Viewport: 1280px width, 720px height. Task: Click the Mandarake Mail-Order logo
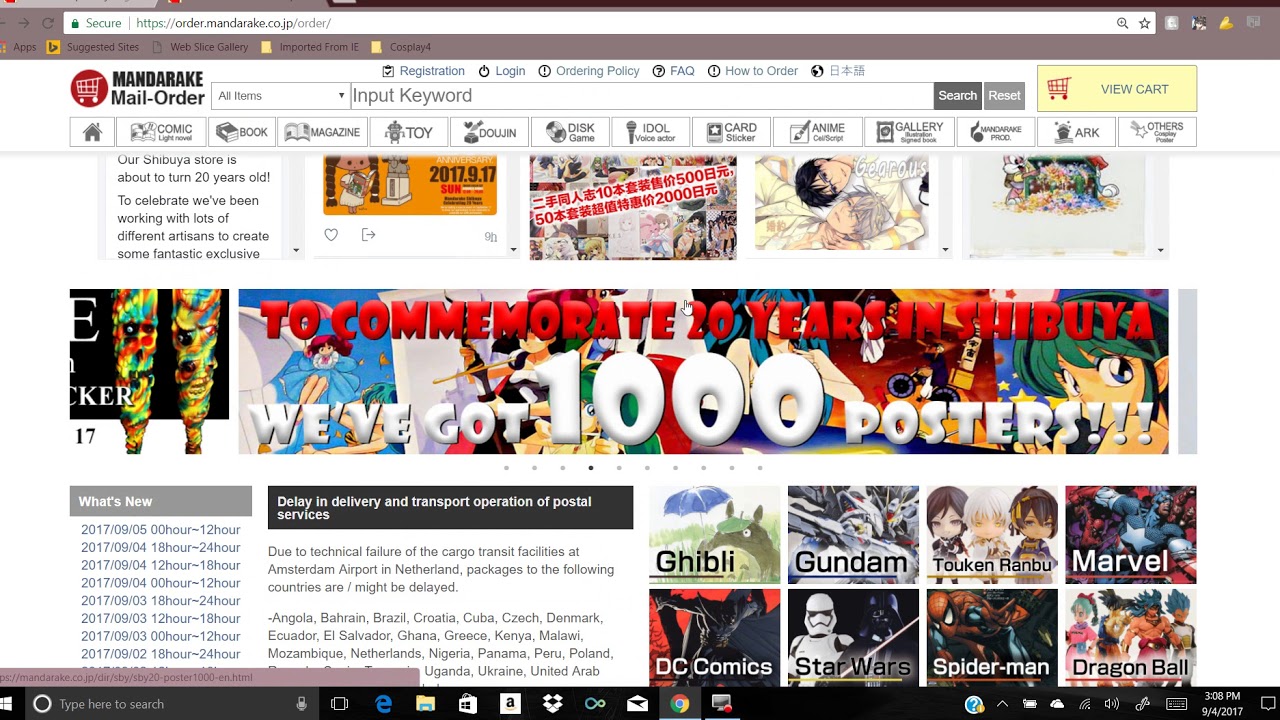click(x=137, y=89)
